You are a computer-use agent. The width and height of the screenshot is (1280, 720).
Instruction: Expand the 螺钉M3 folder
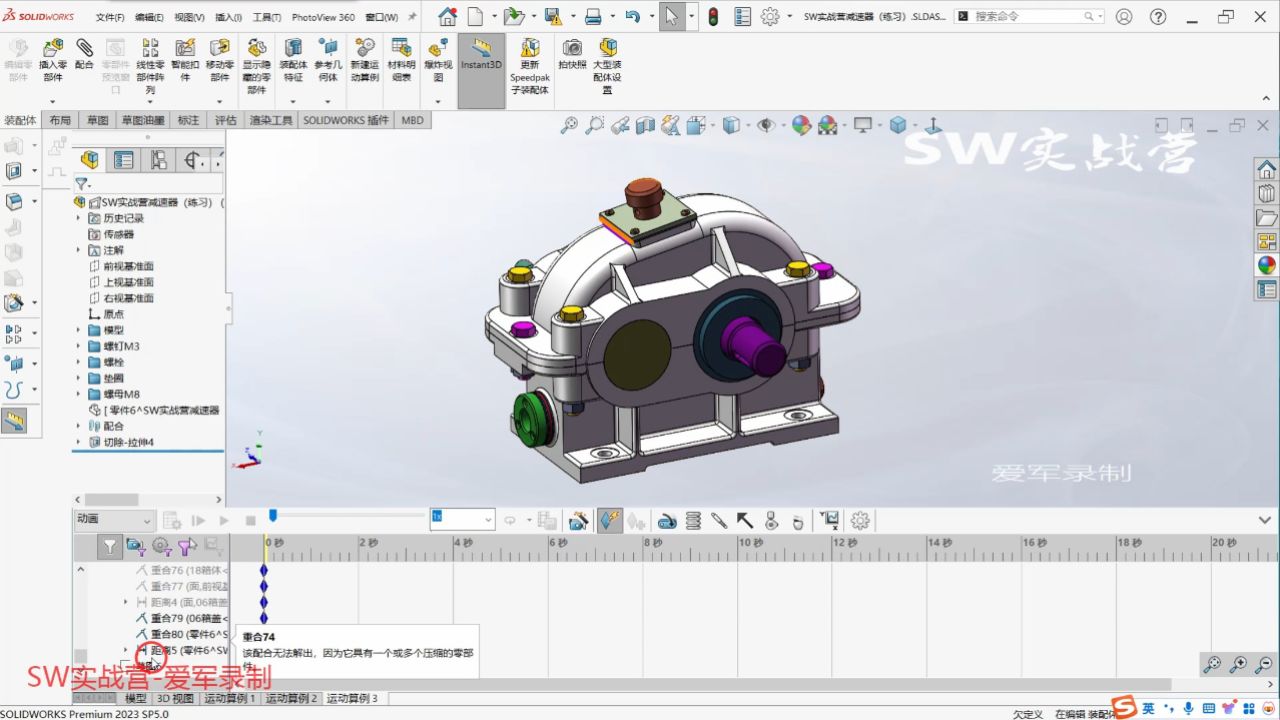click(80, 346)
